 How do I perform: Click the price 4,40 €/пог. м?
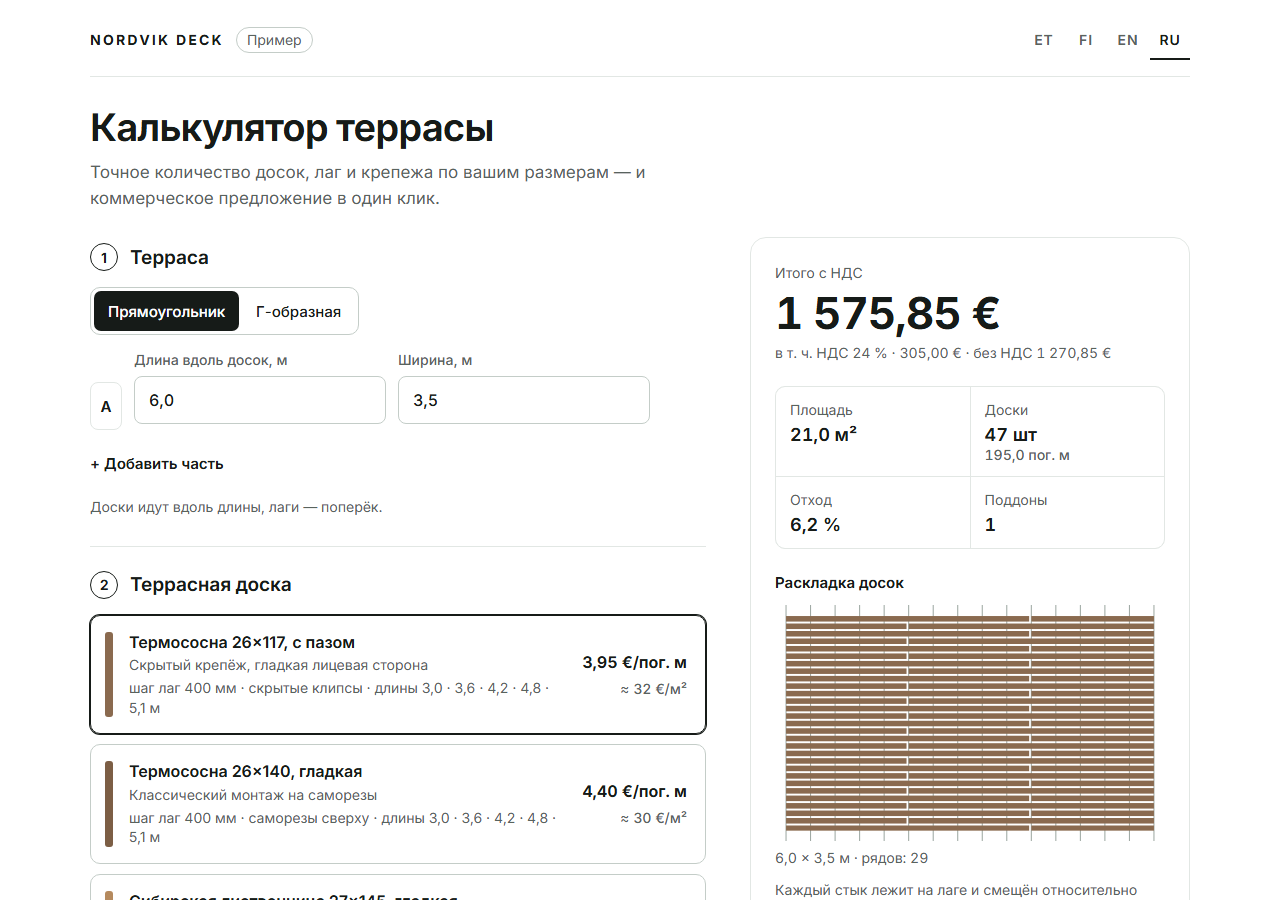pos(635,792)
